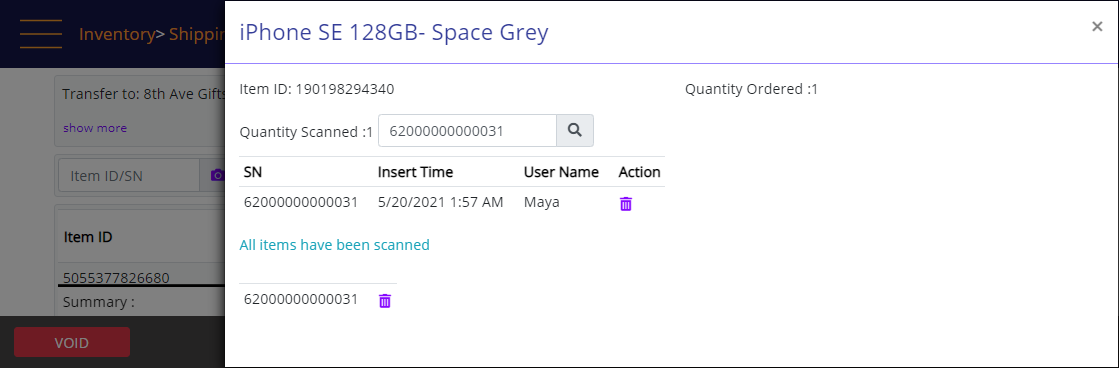The width and height of the screenshot is (1119, 368).
Task: Click the Action column header
Action: point(639,172)
